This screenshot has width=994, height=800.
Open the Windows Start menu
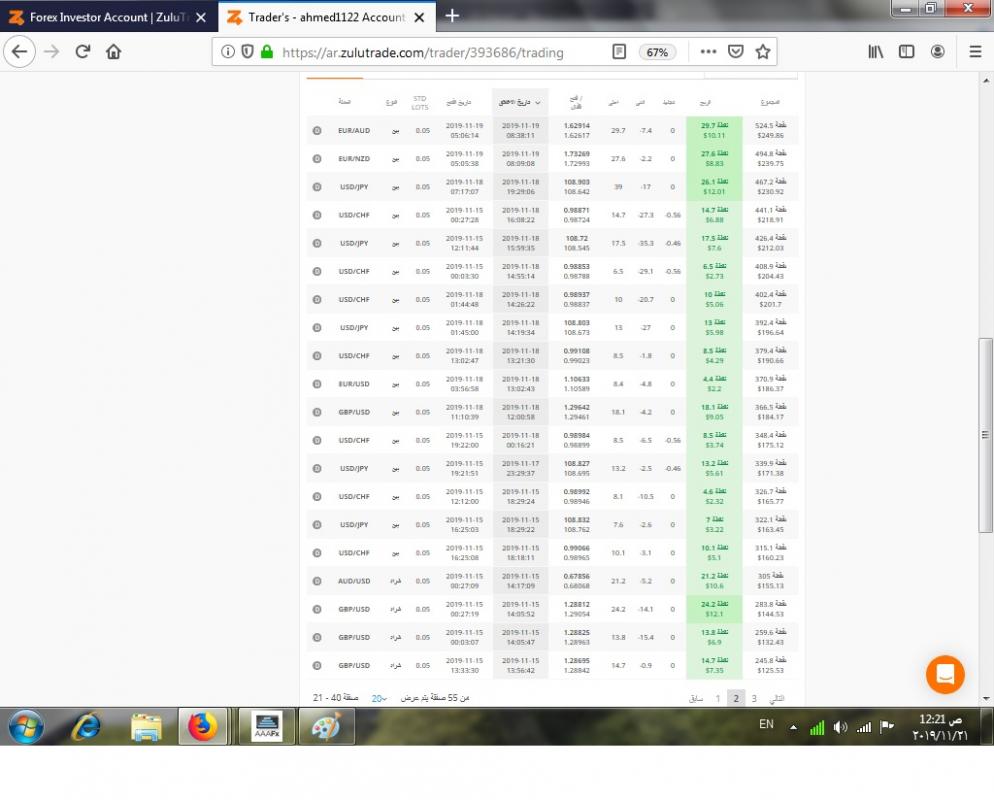pos(25,726)
